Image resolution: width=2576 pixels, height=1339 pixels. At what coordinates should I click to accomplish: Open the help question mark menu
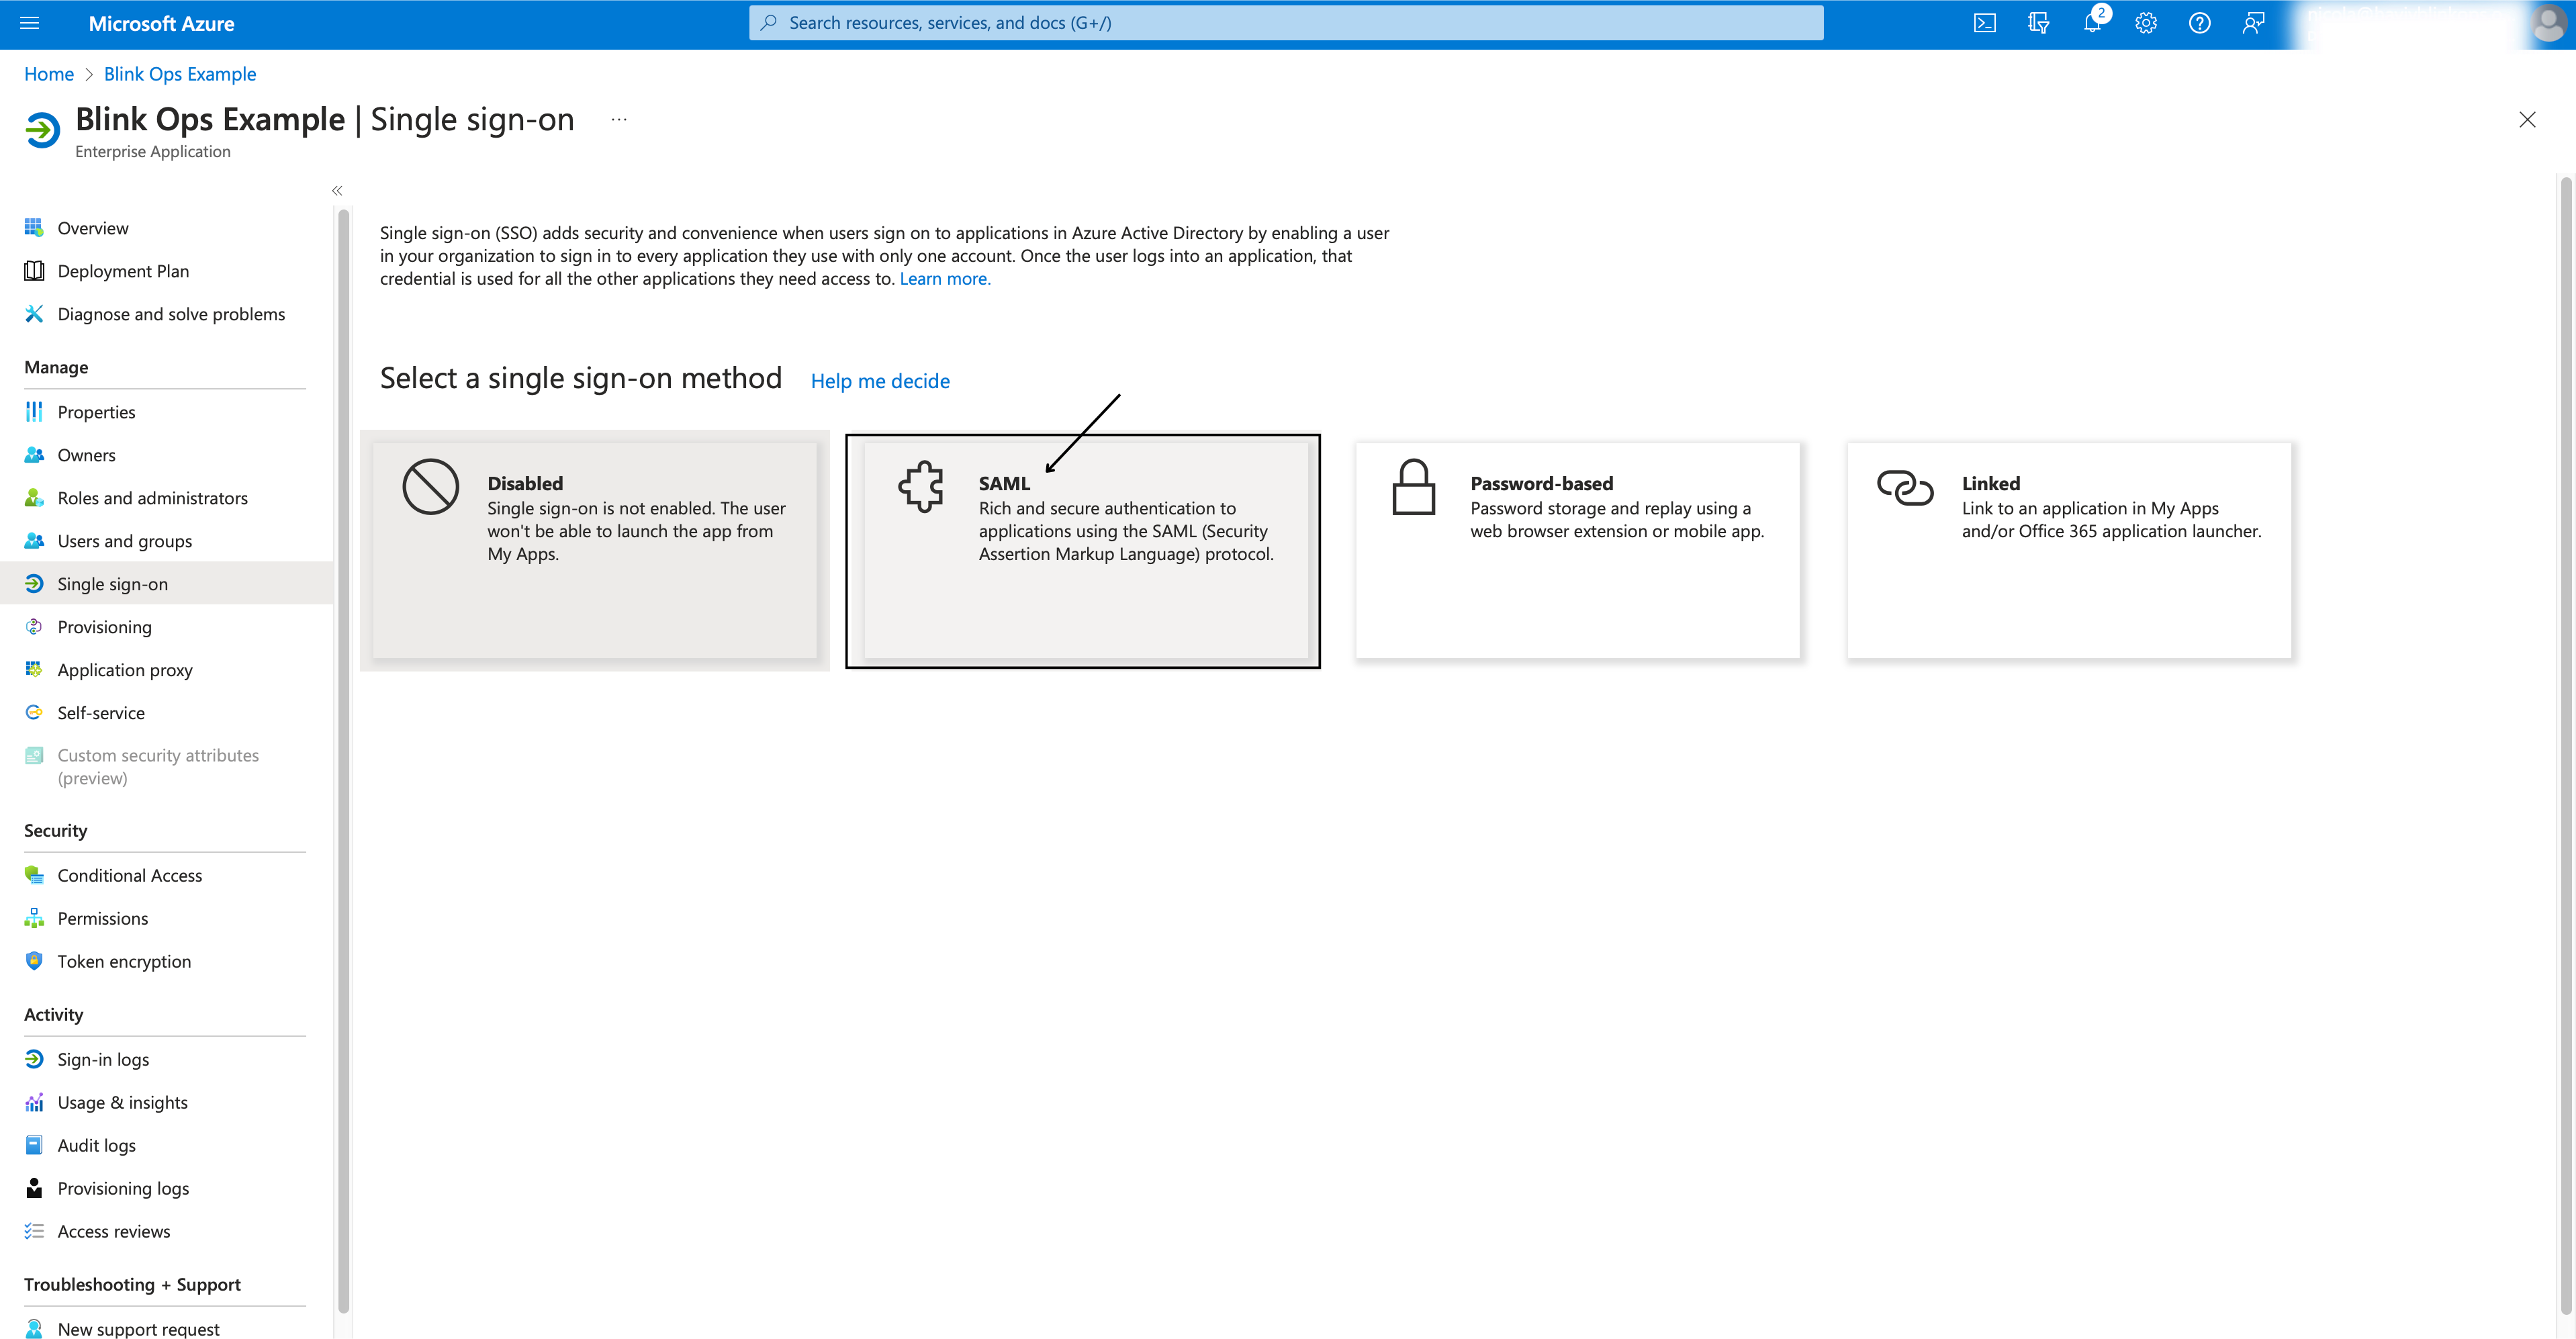(x=2199, y=23)
